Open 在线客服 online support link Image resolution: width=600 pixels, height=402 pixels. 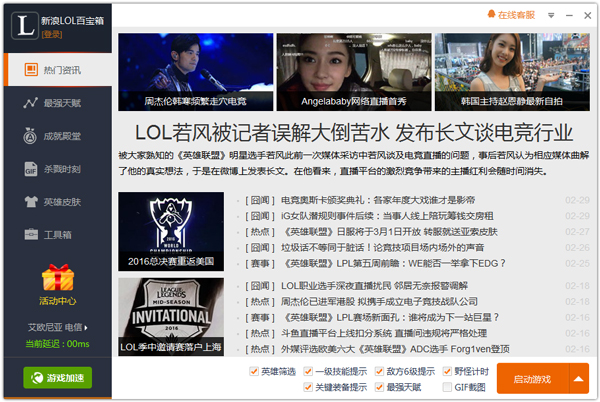[516, 15]
